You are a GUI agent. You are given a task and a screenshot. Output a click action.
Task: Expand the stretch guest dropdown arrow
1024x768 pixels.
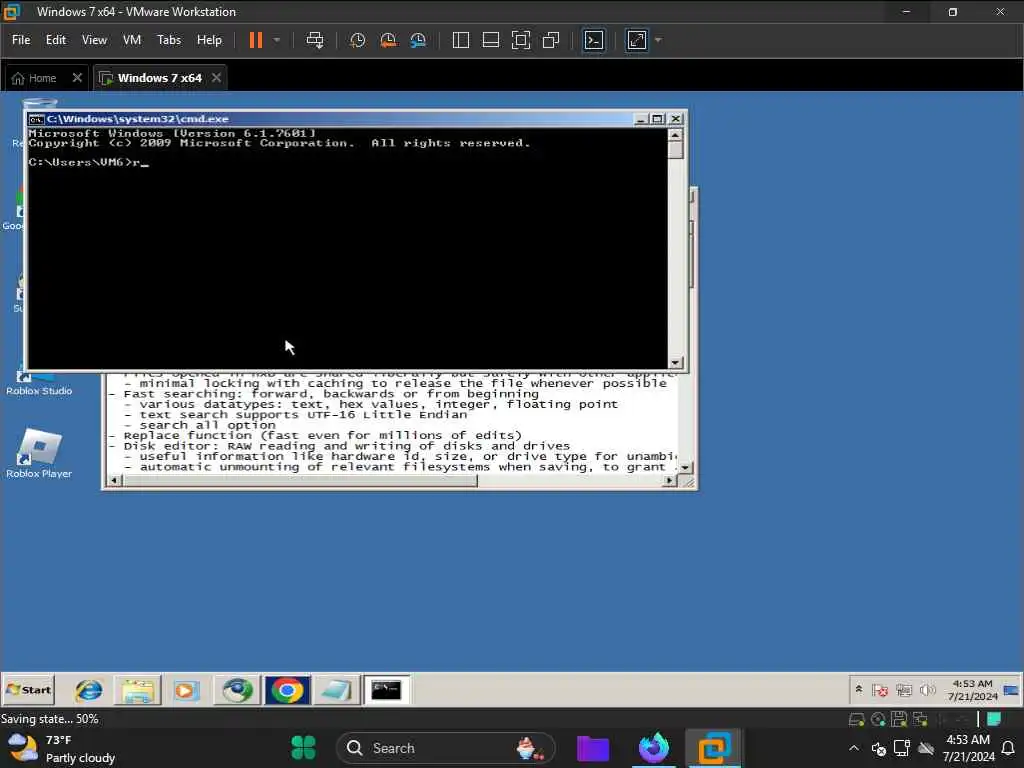point(658,40)
